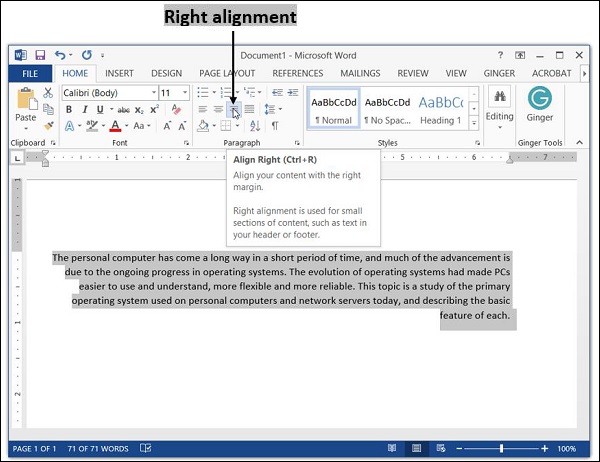The image size is (600, 462).
Task: Adjust the zoom slider handle
Action: (501, 448)
